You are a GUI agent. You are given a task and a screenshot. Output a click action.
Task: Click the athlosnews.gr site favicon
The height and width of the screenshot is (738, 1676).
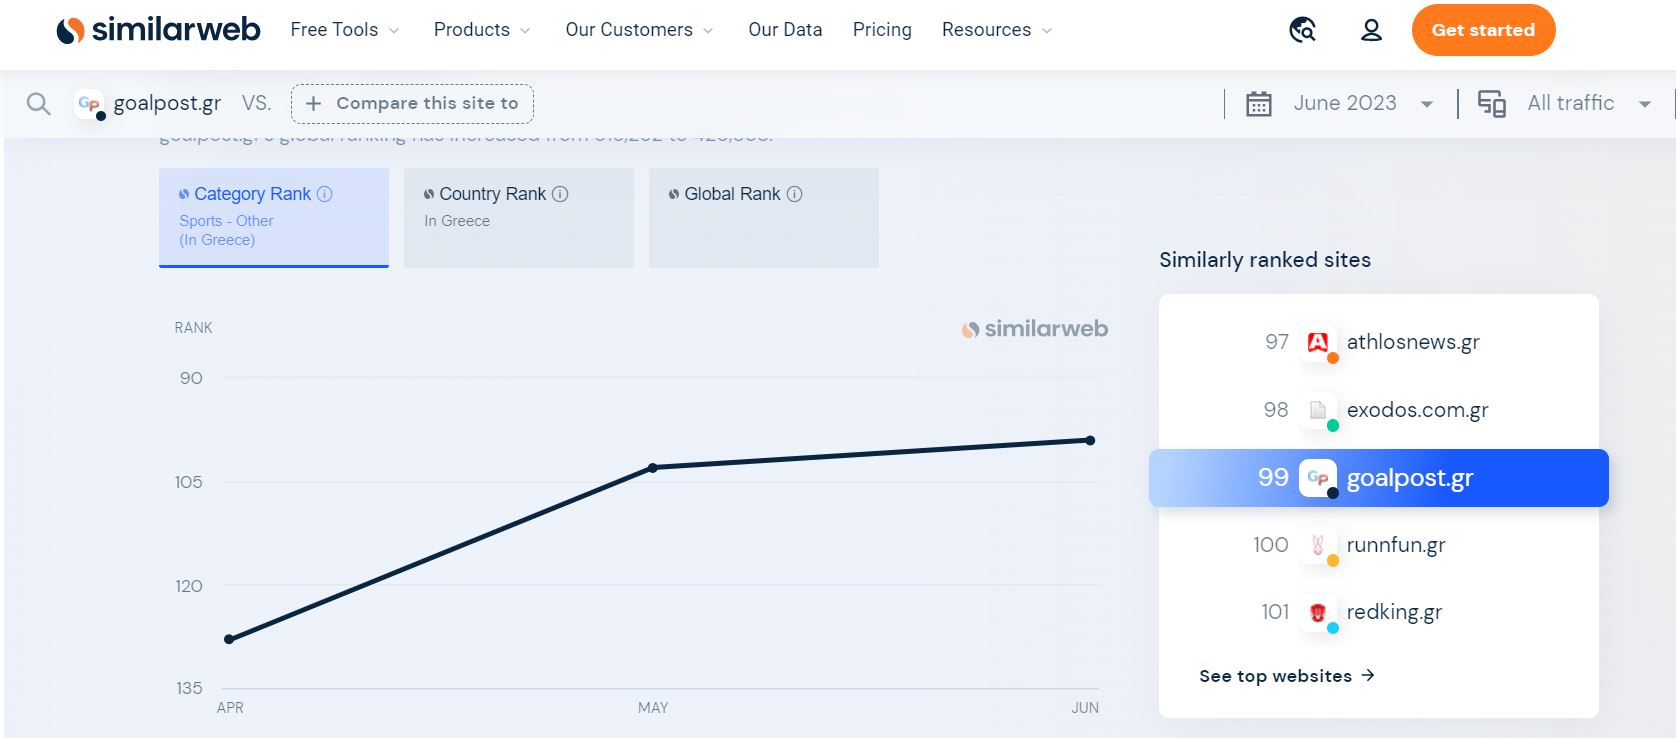(x=1318, y=342)
